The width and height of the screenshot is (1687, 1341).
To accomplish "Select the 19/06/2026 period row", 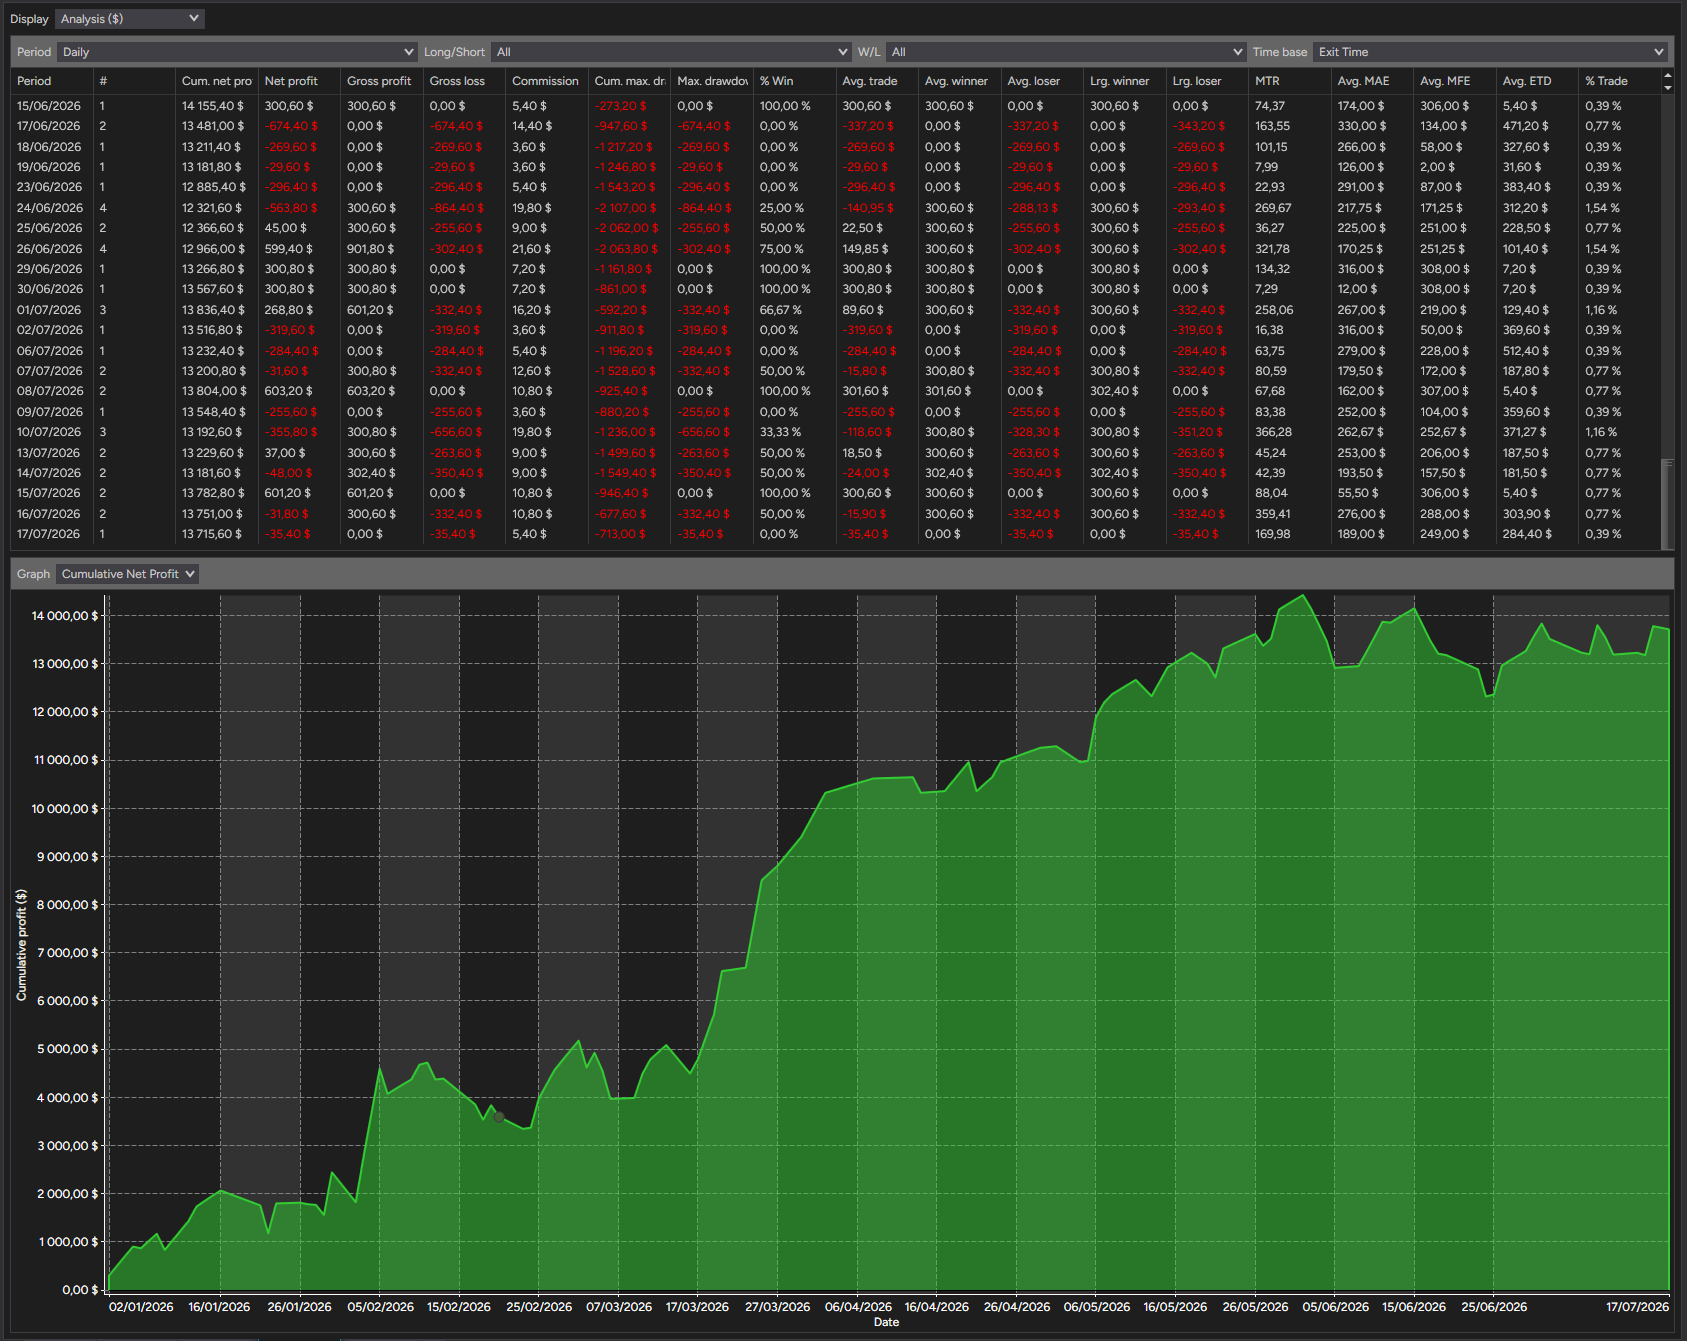I will point(836,167).
